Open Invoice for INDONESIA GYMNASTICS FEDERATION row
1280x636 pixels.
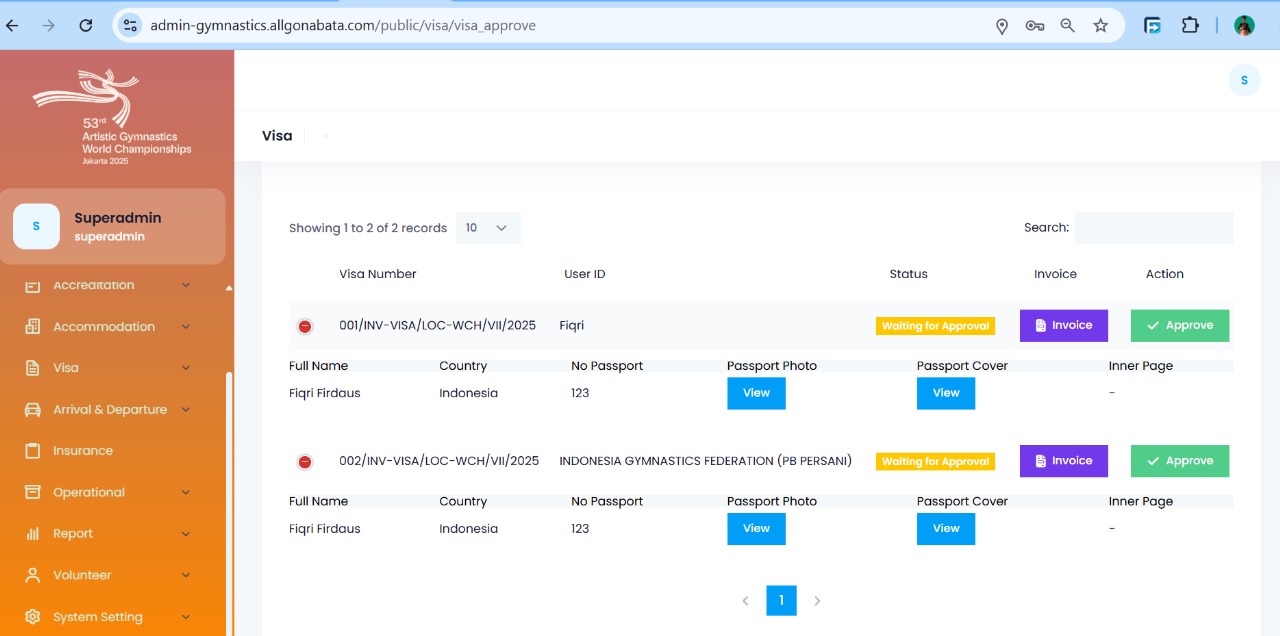(1063, 461)
